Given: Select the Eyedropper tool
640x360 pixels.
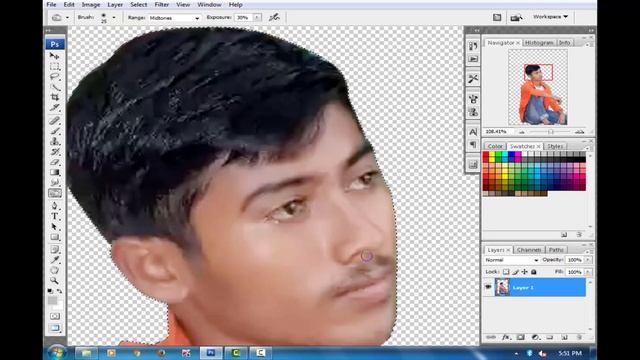Looking at the screenshot, I should [55, 260].
